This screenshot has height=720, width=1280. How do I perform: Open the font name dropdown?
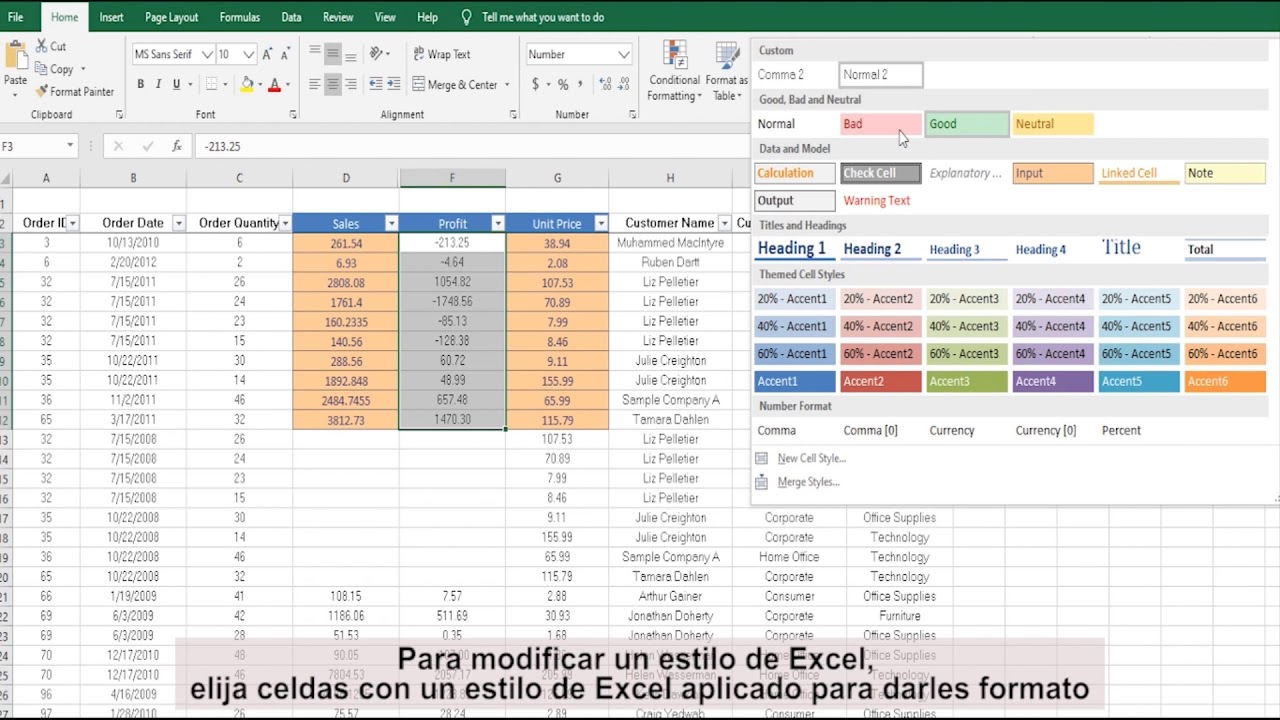[x=207, y=54]
